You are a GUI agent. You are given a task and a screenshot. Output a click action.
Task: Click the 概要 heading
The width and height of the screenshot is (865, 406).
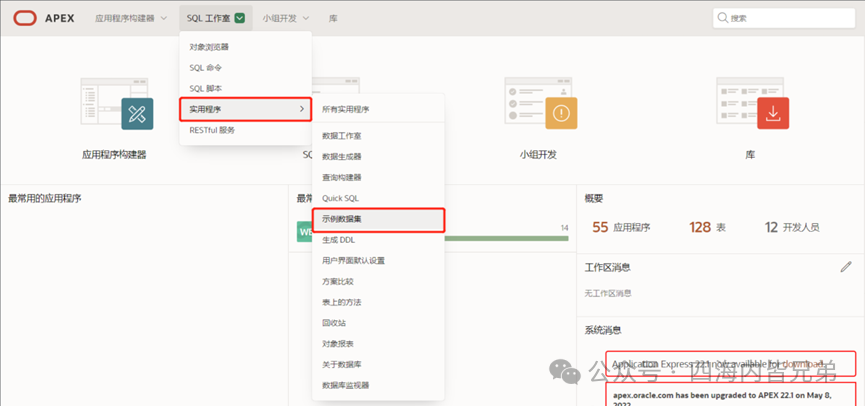594,199
